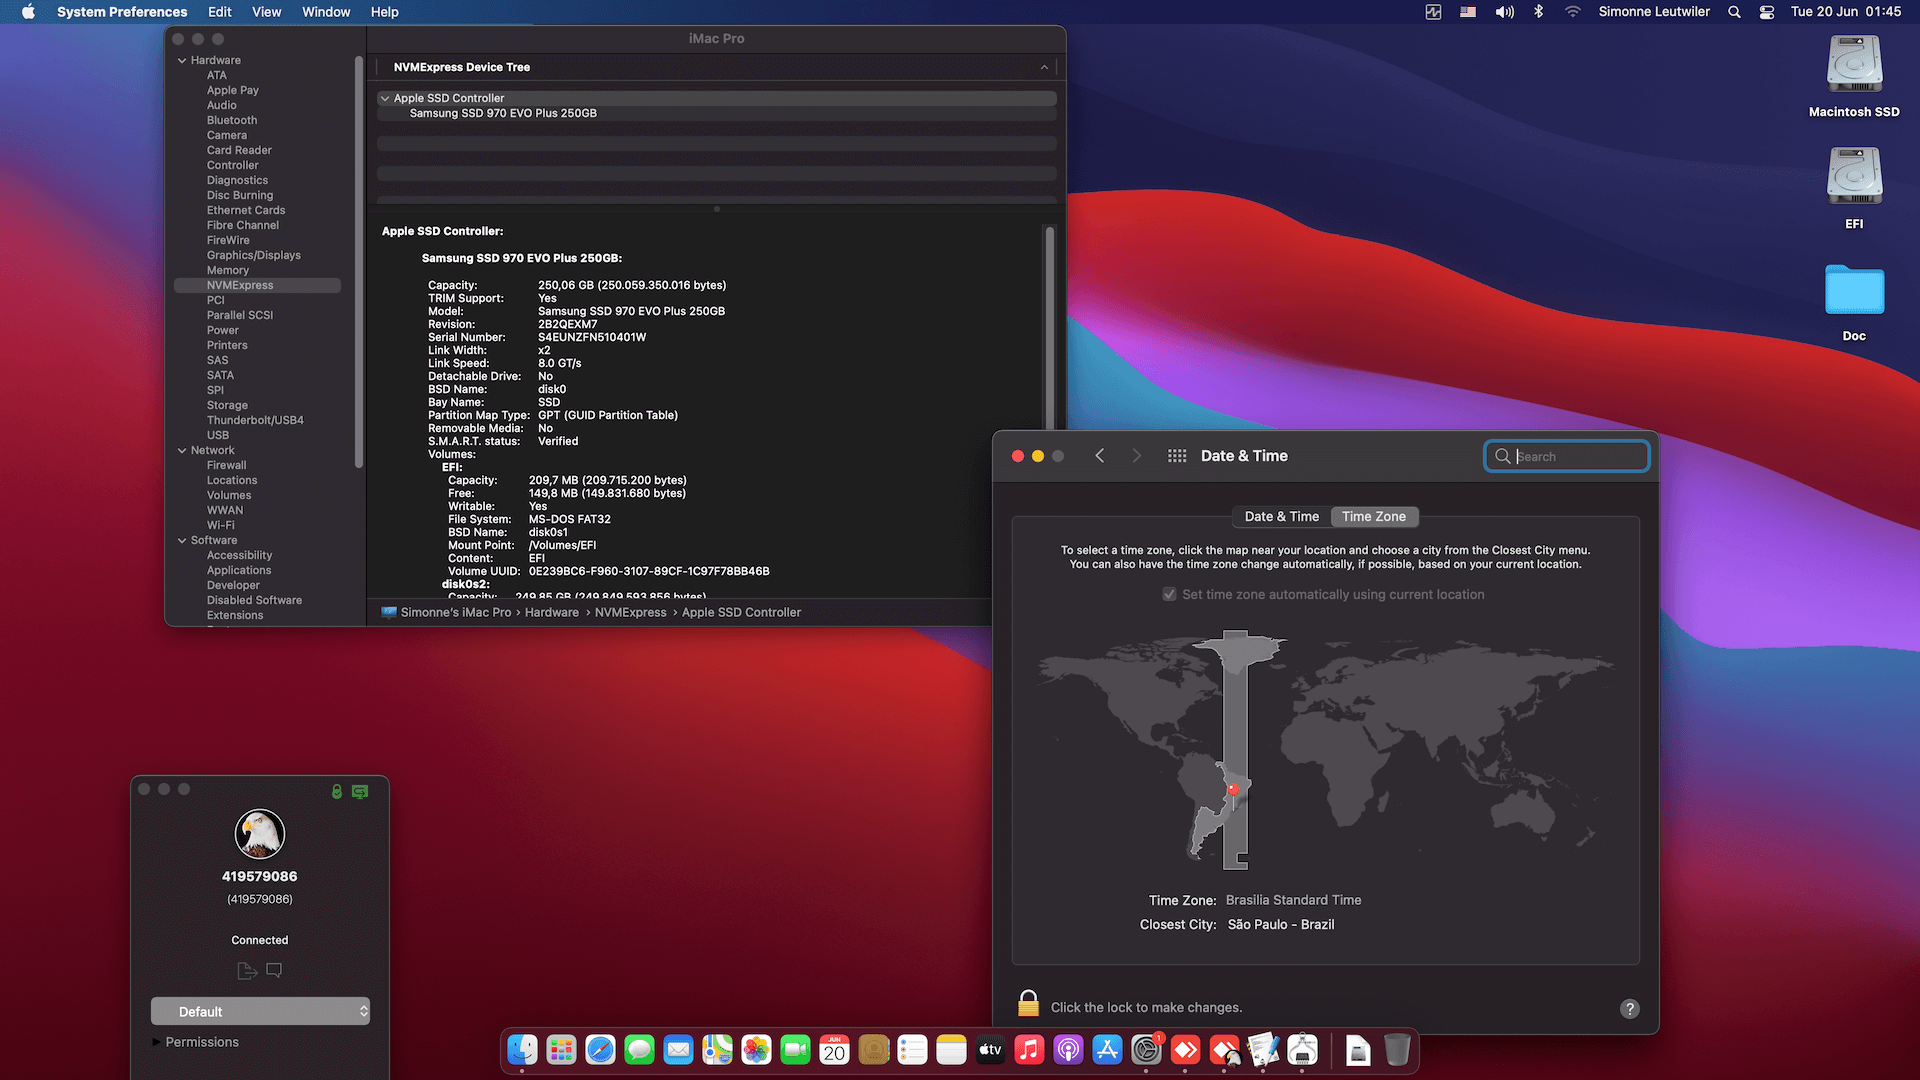The image size is (1920, 1080).
Task: Open AnyDesk Dock icon with eagle badge
Action: [1224, 1049]
